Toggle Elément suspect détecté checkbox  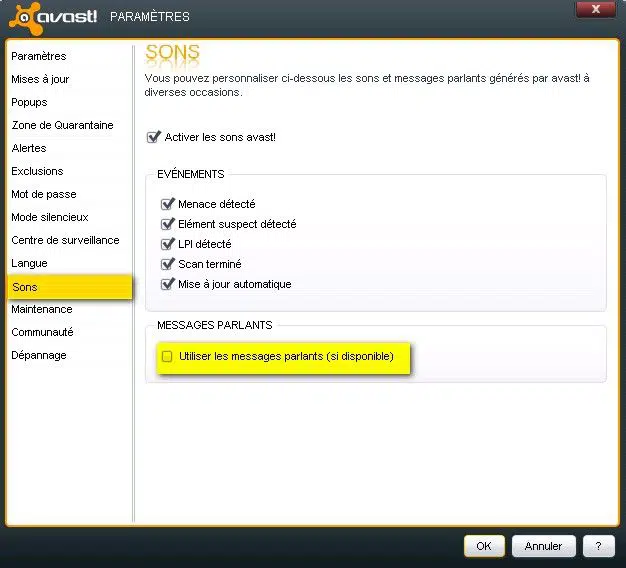(x=167, y=224)
